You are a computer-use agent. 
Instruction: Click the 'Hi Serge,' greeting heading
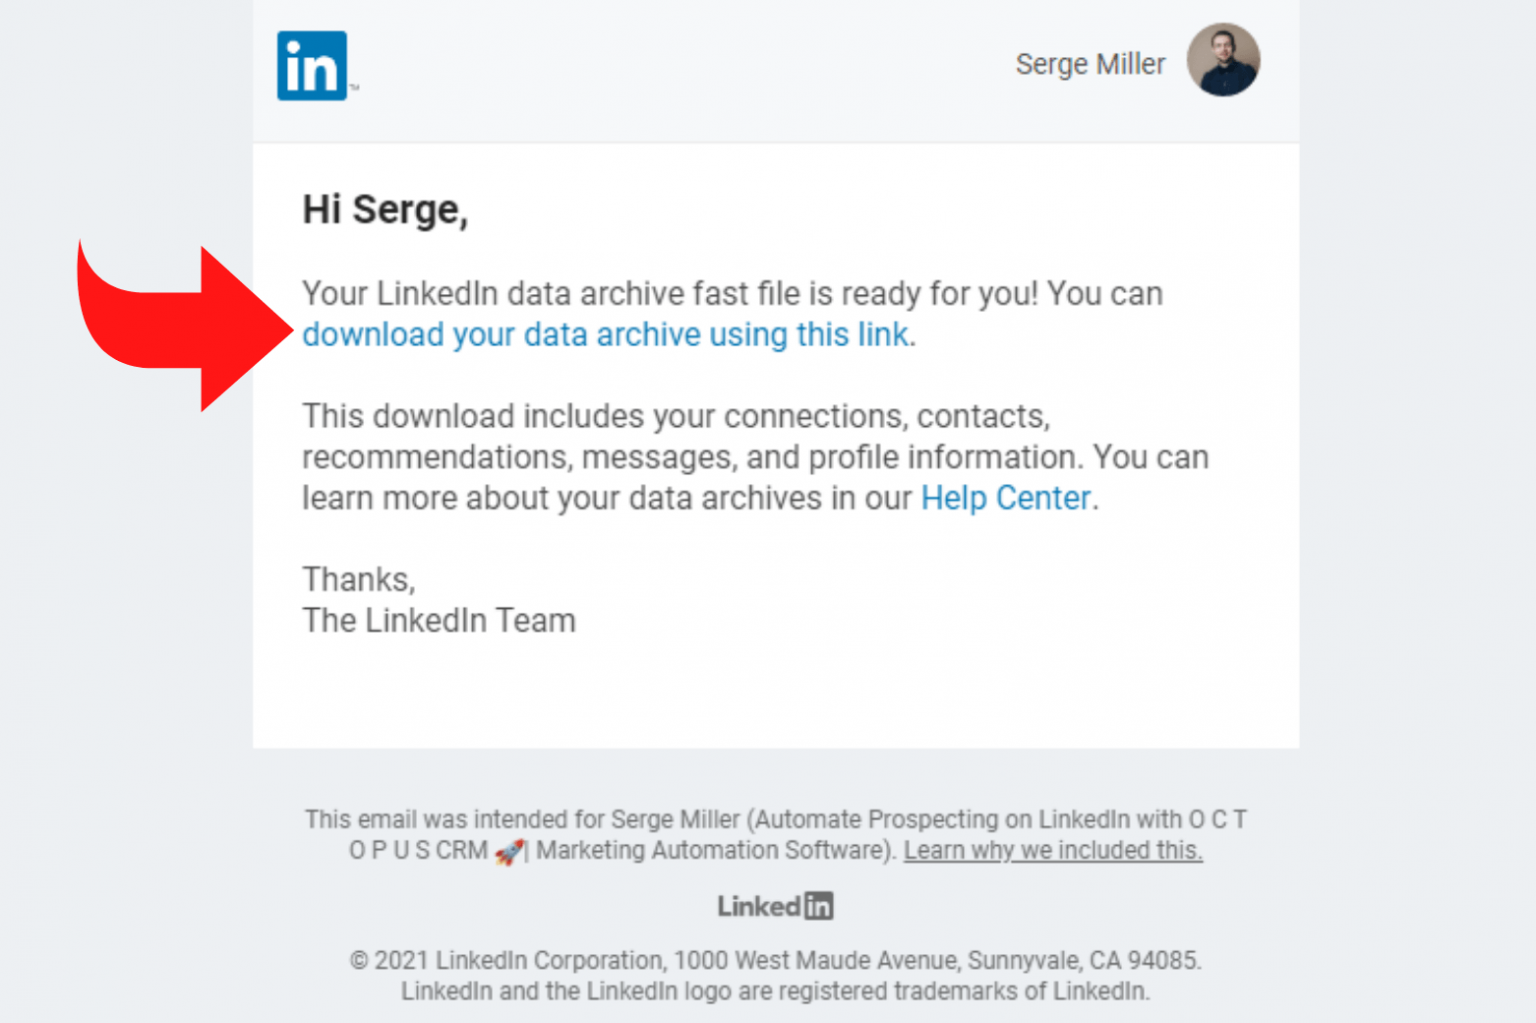384,209
